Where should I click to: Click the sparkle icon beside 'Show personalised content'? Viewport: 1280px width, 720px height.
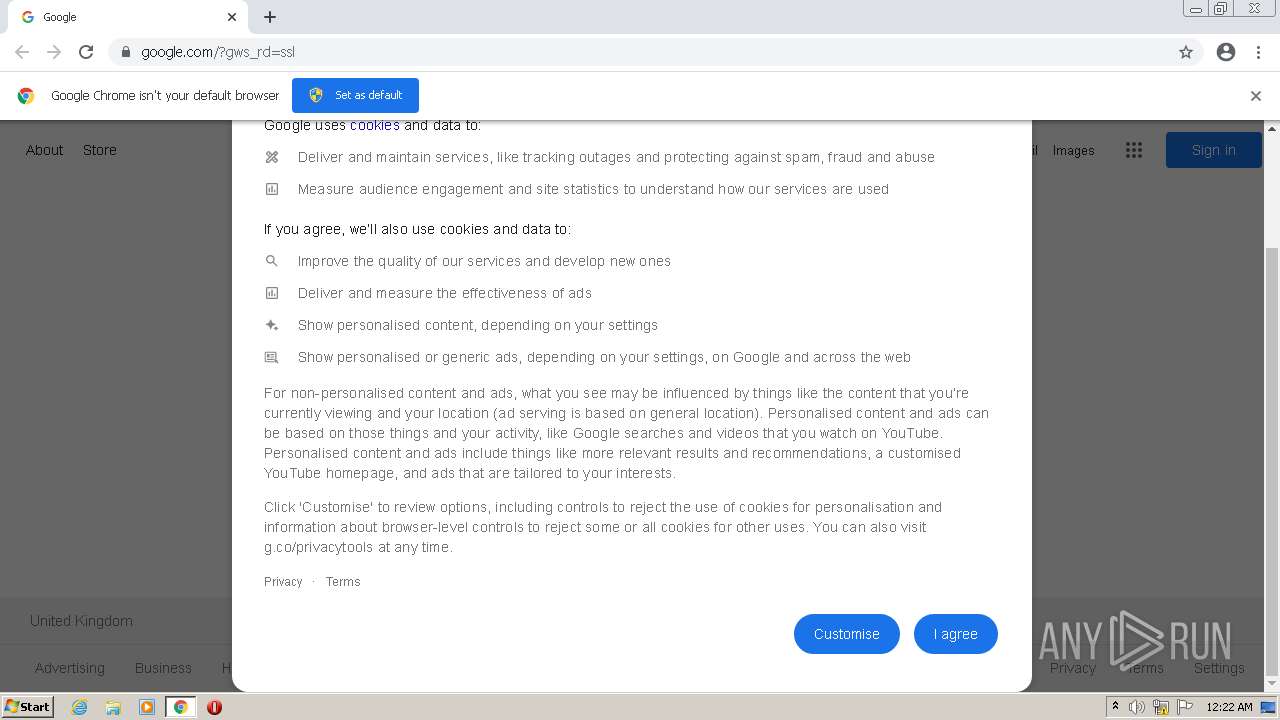tap(271, 325)
